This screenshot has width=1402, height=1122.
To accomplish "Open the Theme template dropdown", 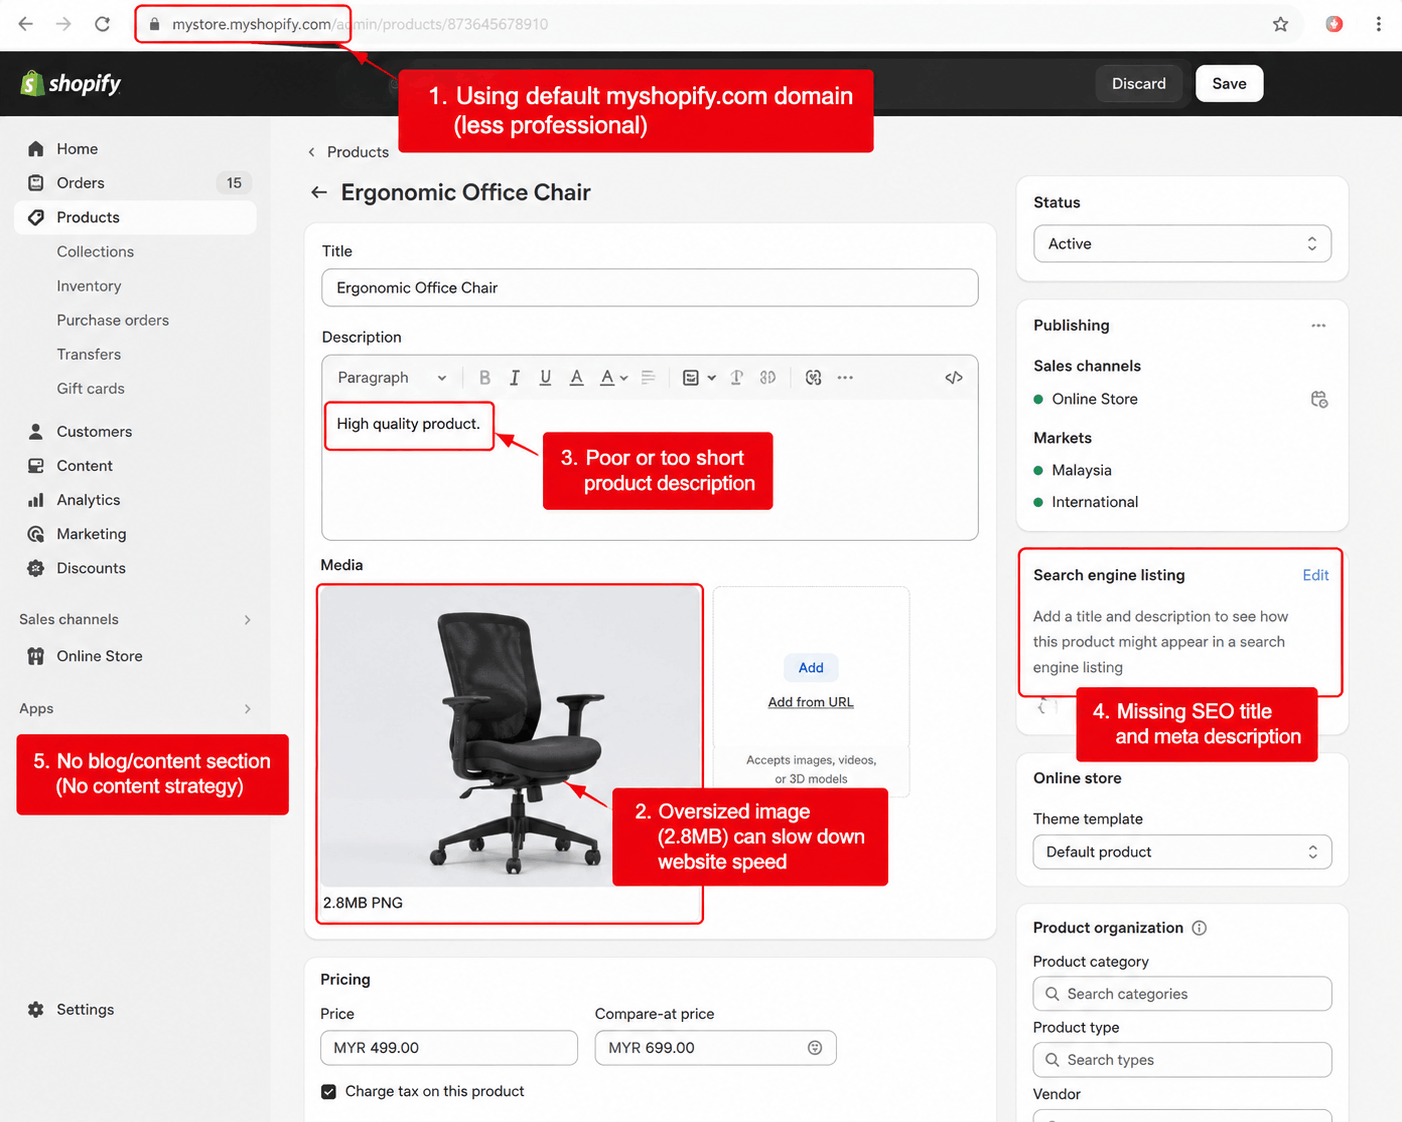I will (1182, 852).
